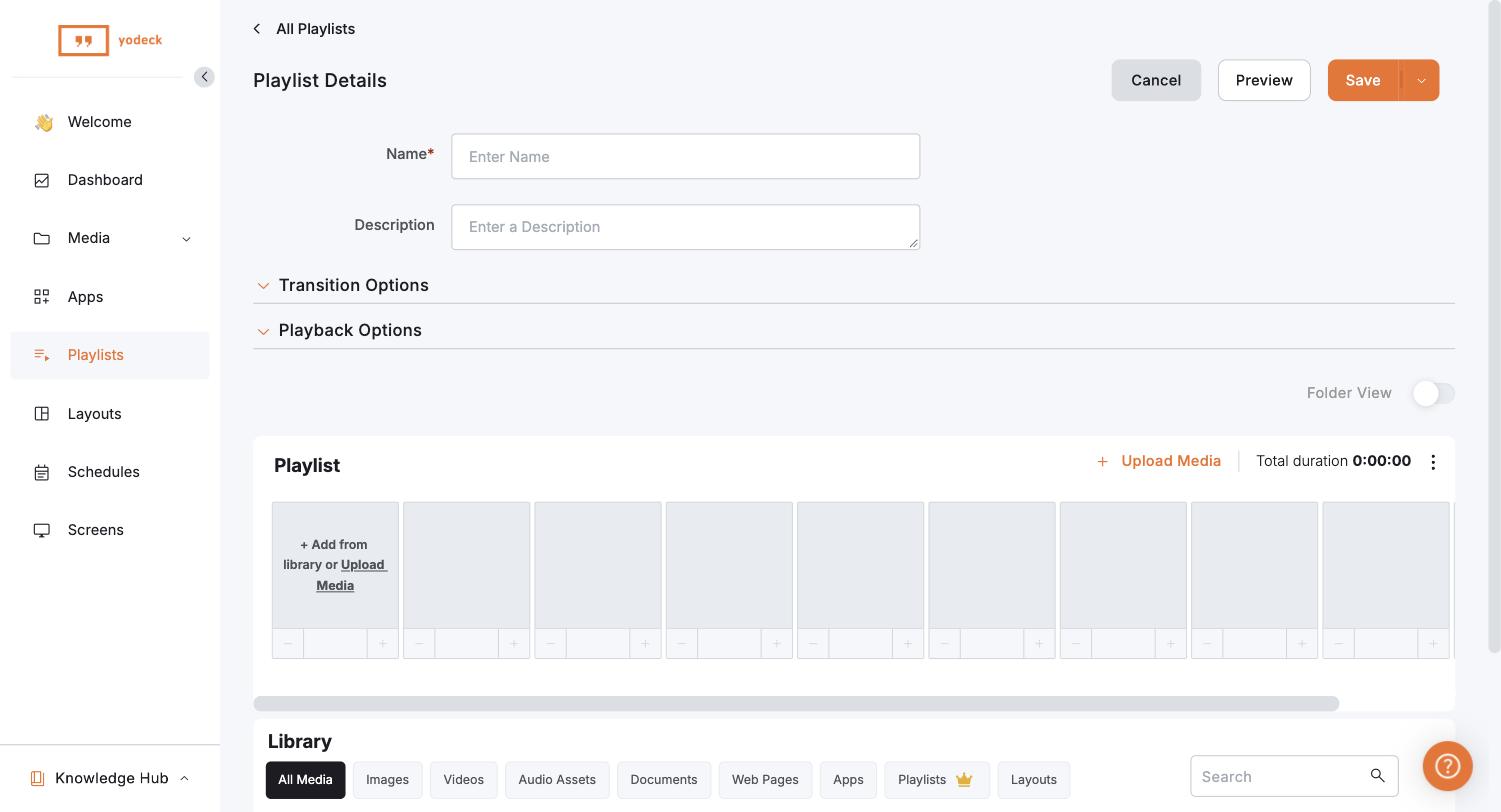Click the Schedules calendar icon

click(42, 472)
